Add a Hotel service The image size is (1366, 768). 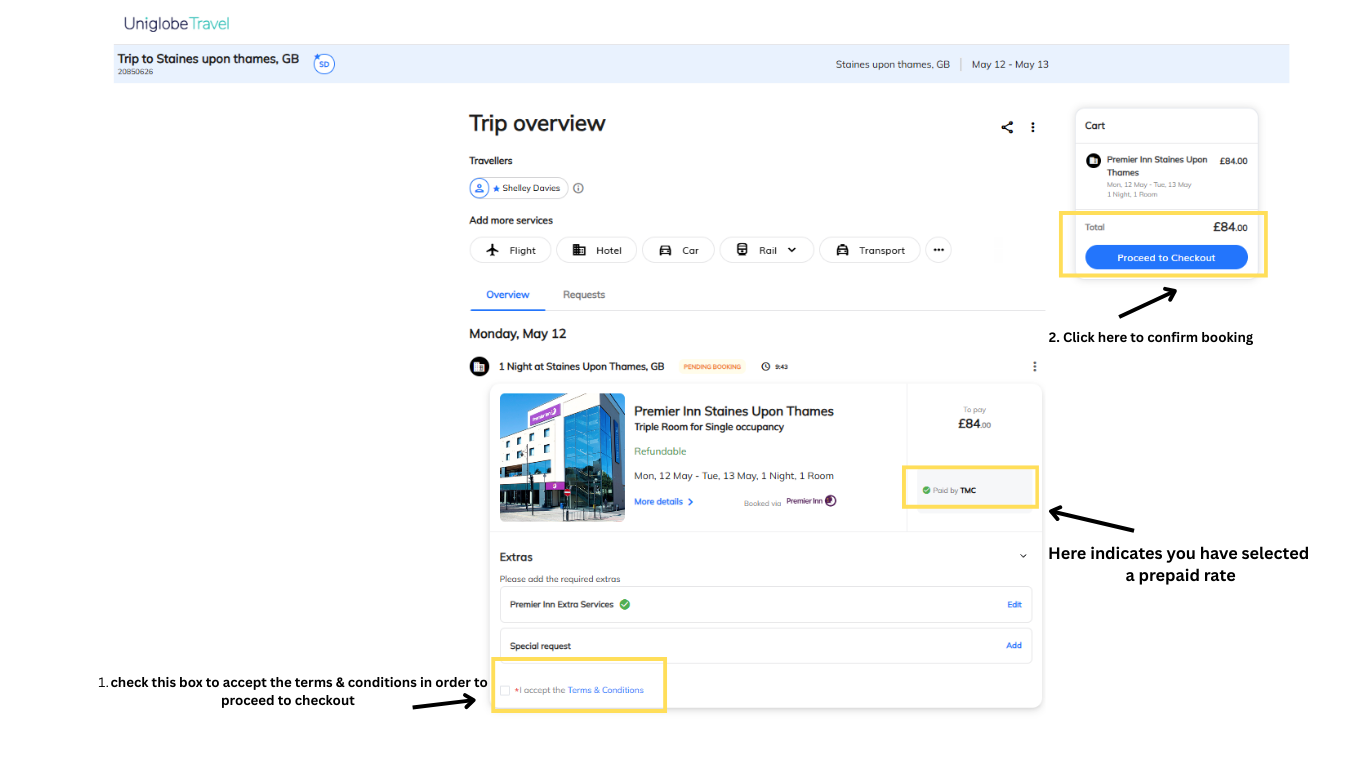596,250
